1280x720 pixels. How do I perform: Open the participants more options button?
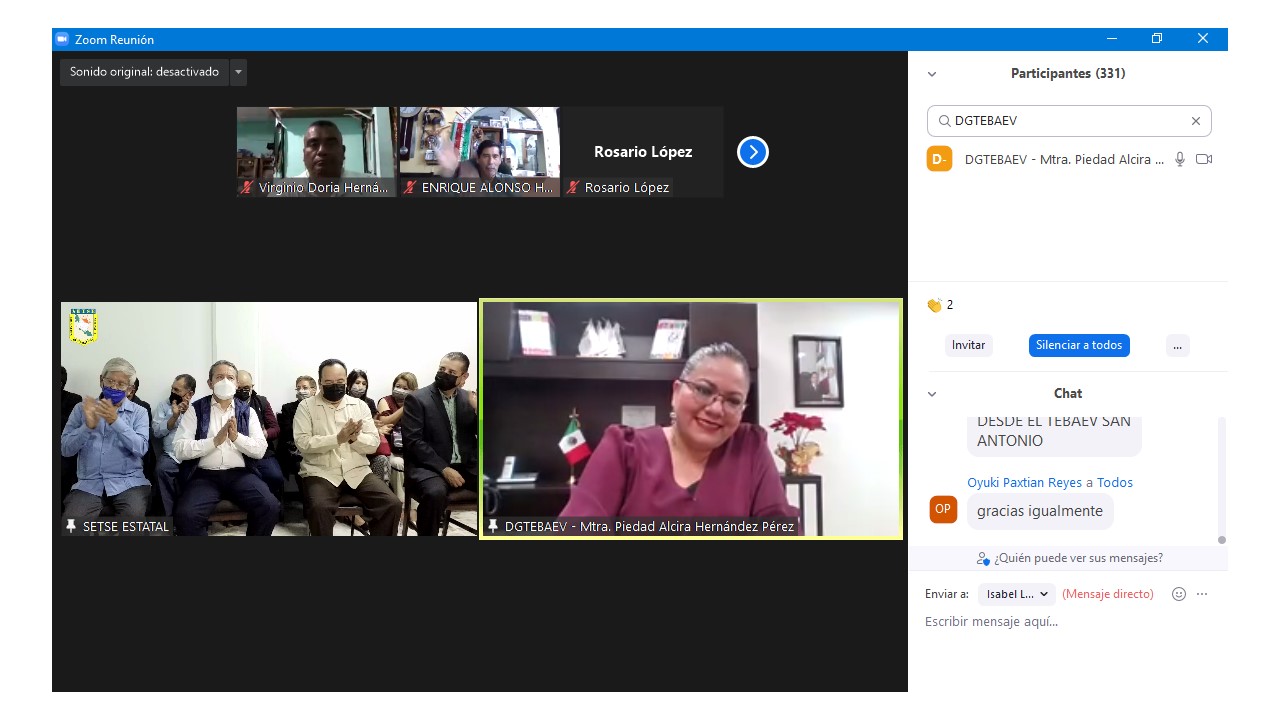click(1177, 345)
